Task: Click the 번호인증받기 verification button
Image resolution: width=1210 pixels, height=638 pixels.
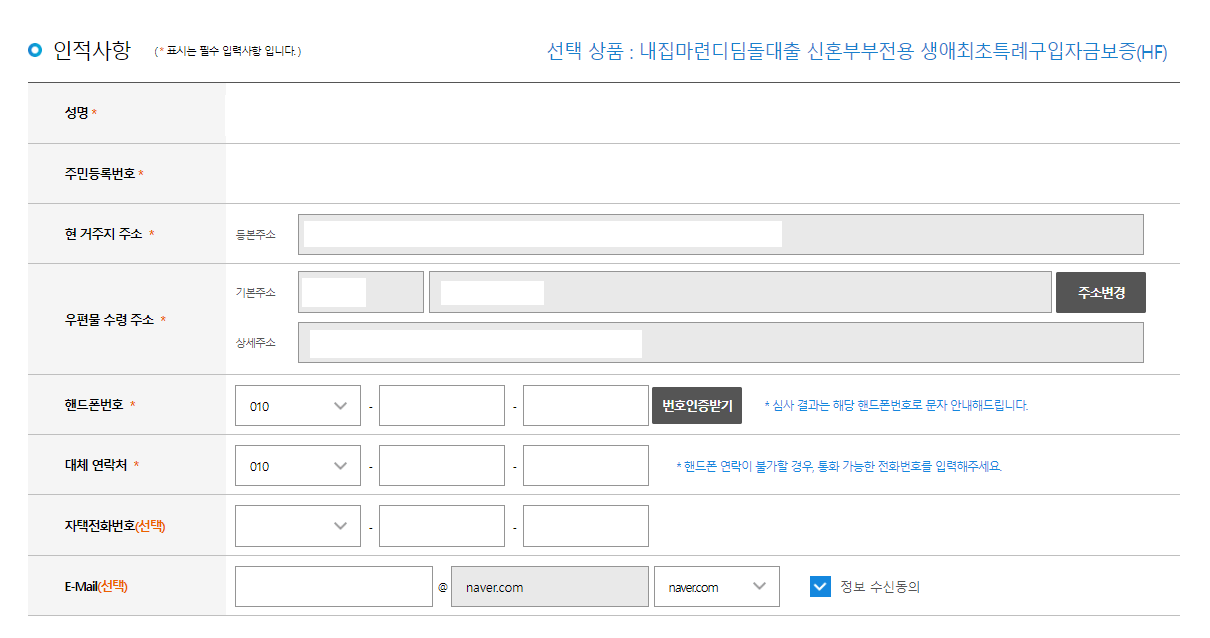Action: coord(697,405)
